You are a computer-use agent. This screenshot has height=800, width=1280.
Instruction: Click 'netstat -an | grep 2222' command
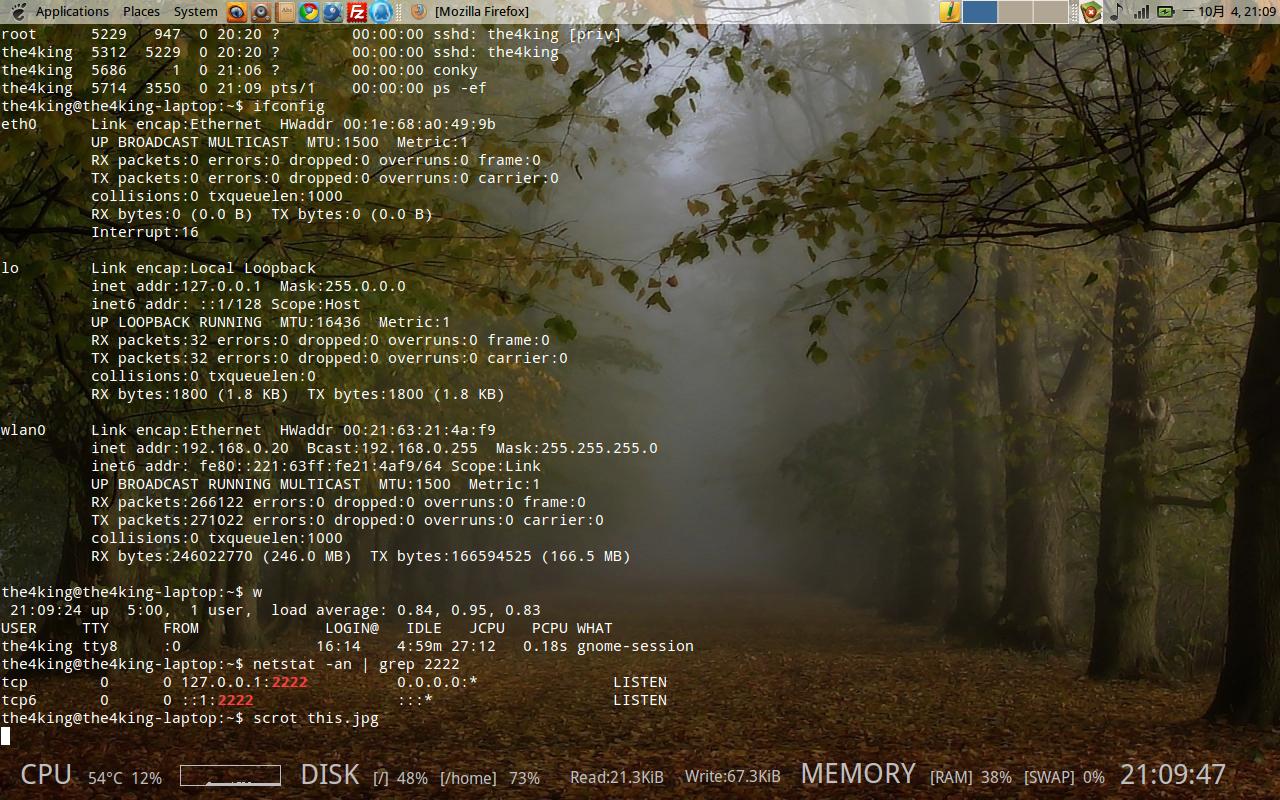click(356, 664)
